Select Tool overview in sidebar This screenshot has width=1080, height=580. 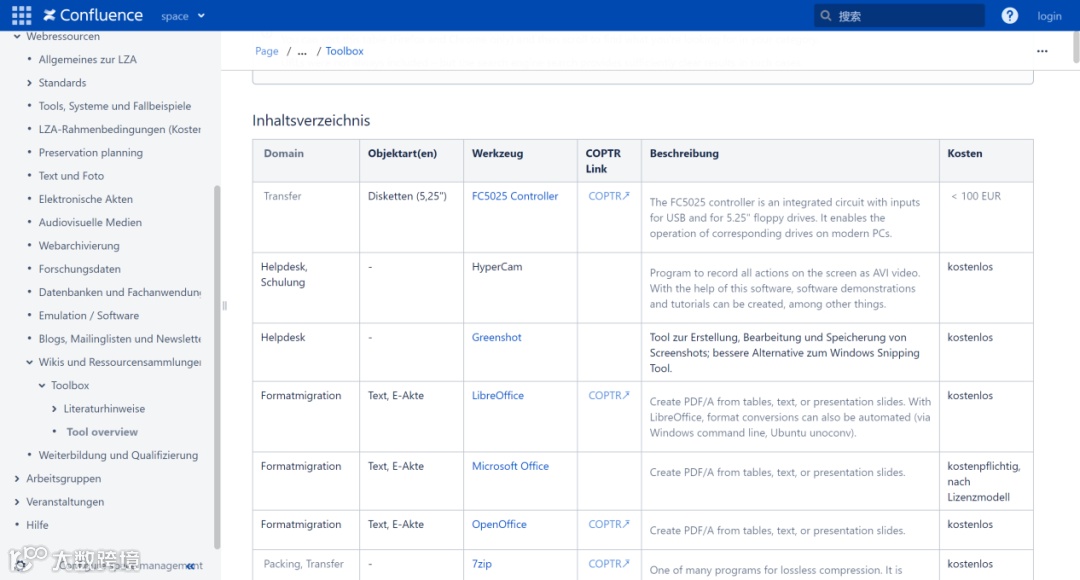(102, 432)
